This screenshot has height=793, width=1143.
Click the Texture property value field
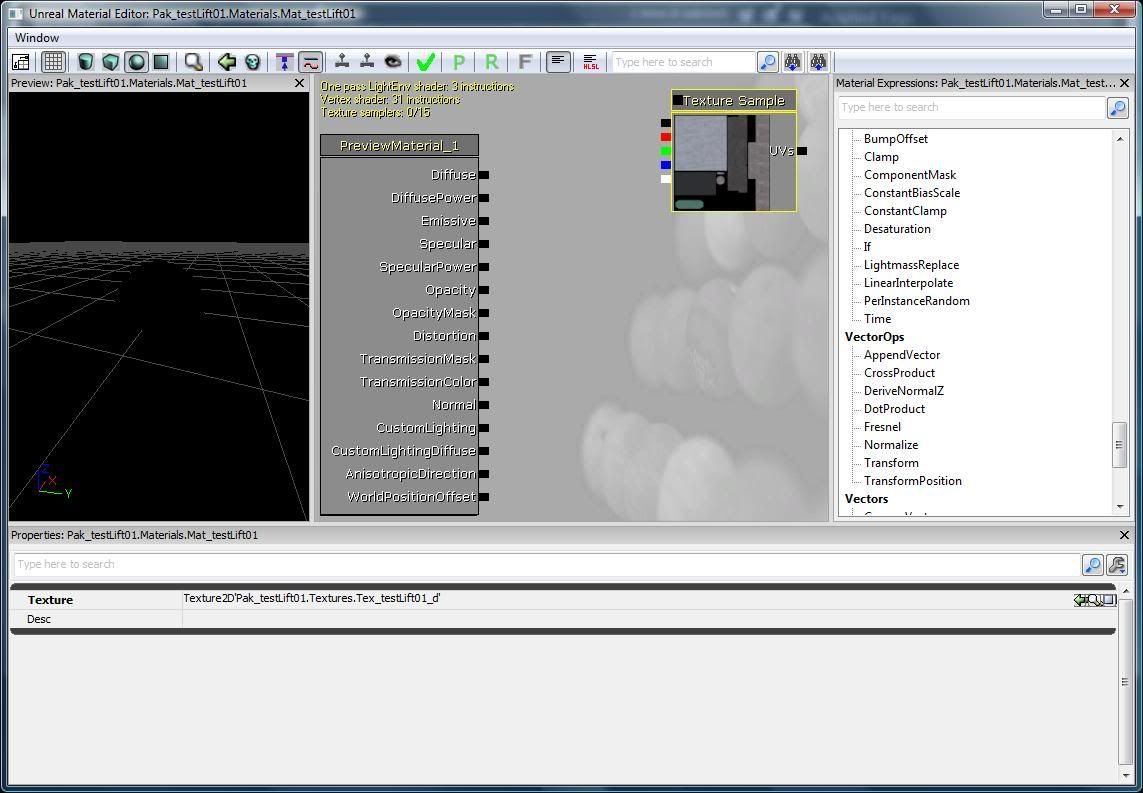(627, 599)
